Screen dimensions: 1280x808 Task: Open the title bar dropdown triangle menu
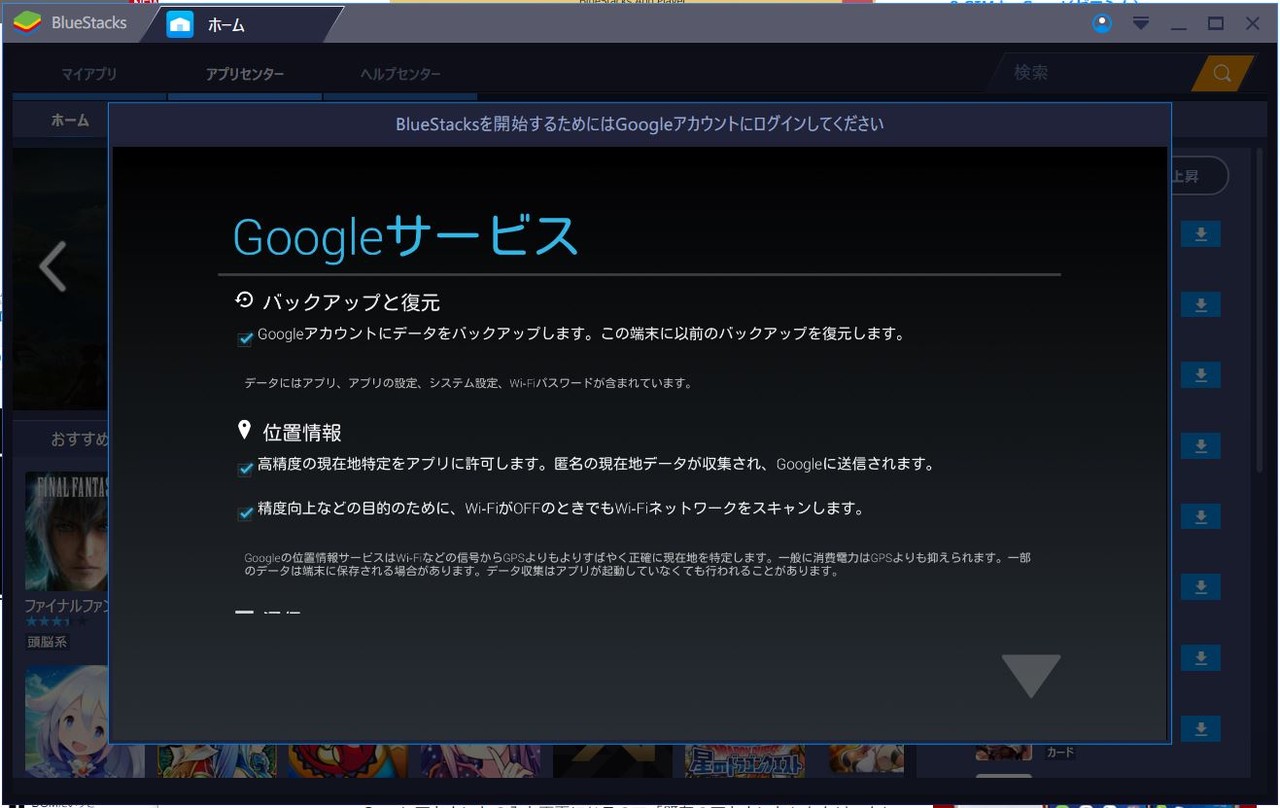[1139, 23]
